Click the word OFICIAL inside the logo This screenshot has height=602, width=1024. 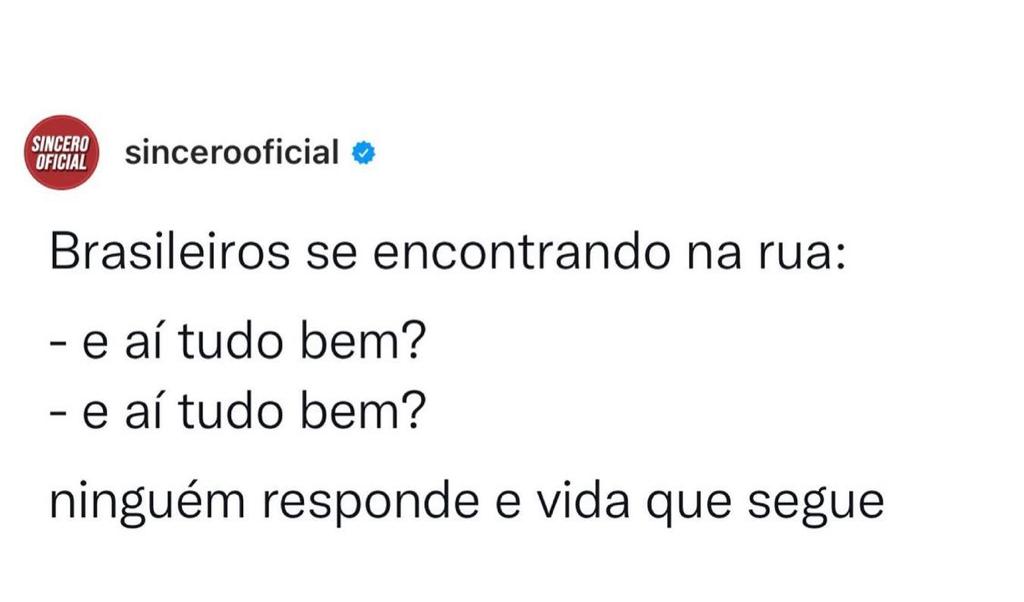61,162
